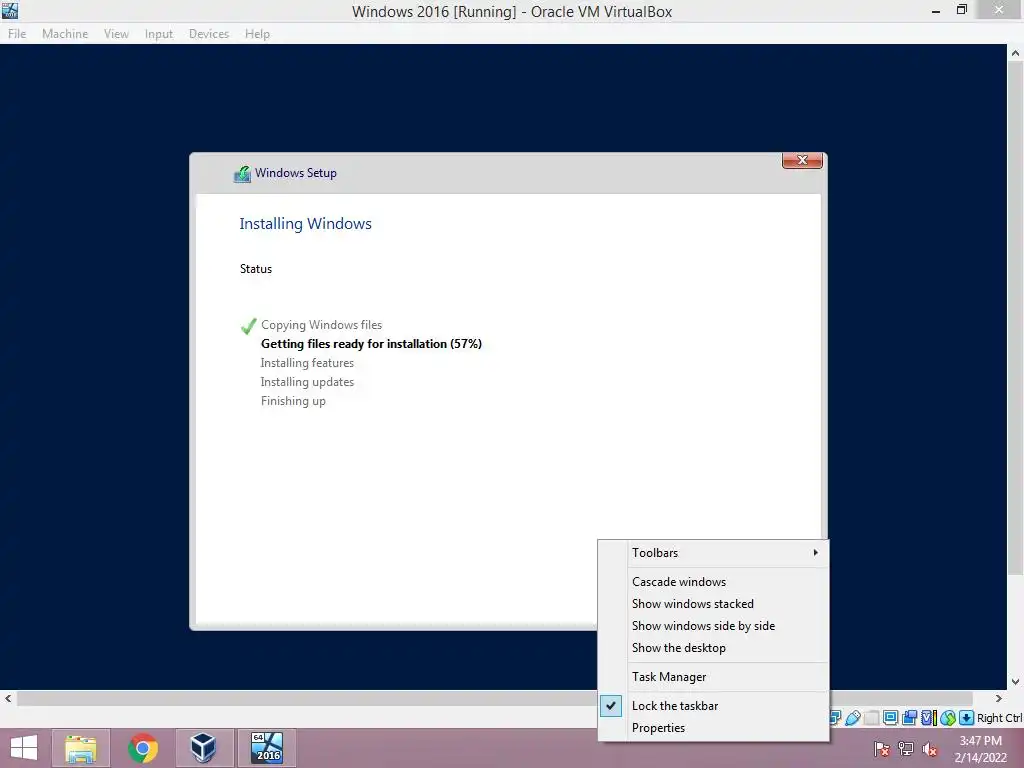Viewport: 1024px width, 768px height.
Task: Restore down the VirtualBox window
Action: click(961, 10)
